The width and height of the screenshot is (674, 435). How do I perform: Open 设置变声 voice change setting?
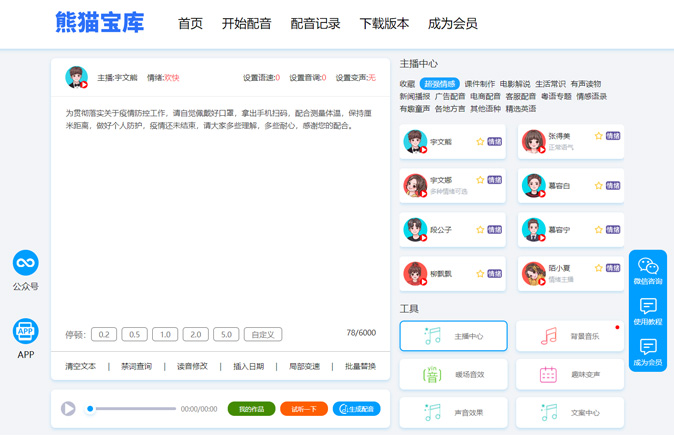(355, 78)
